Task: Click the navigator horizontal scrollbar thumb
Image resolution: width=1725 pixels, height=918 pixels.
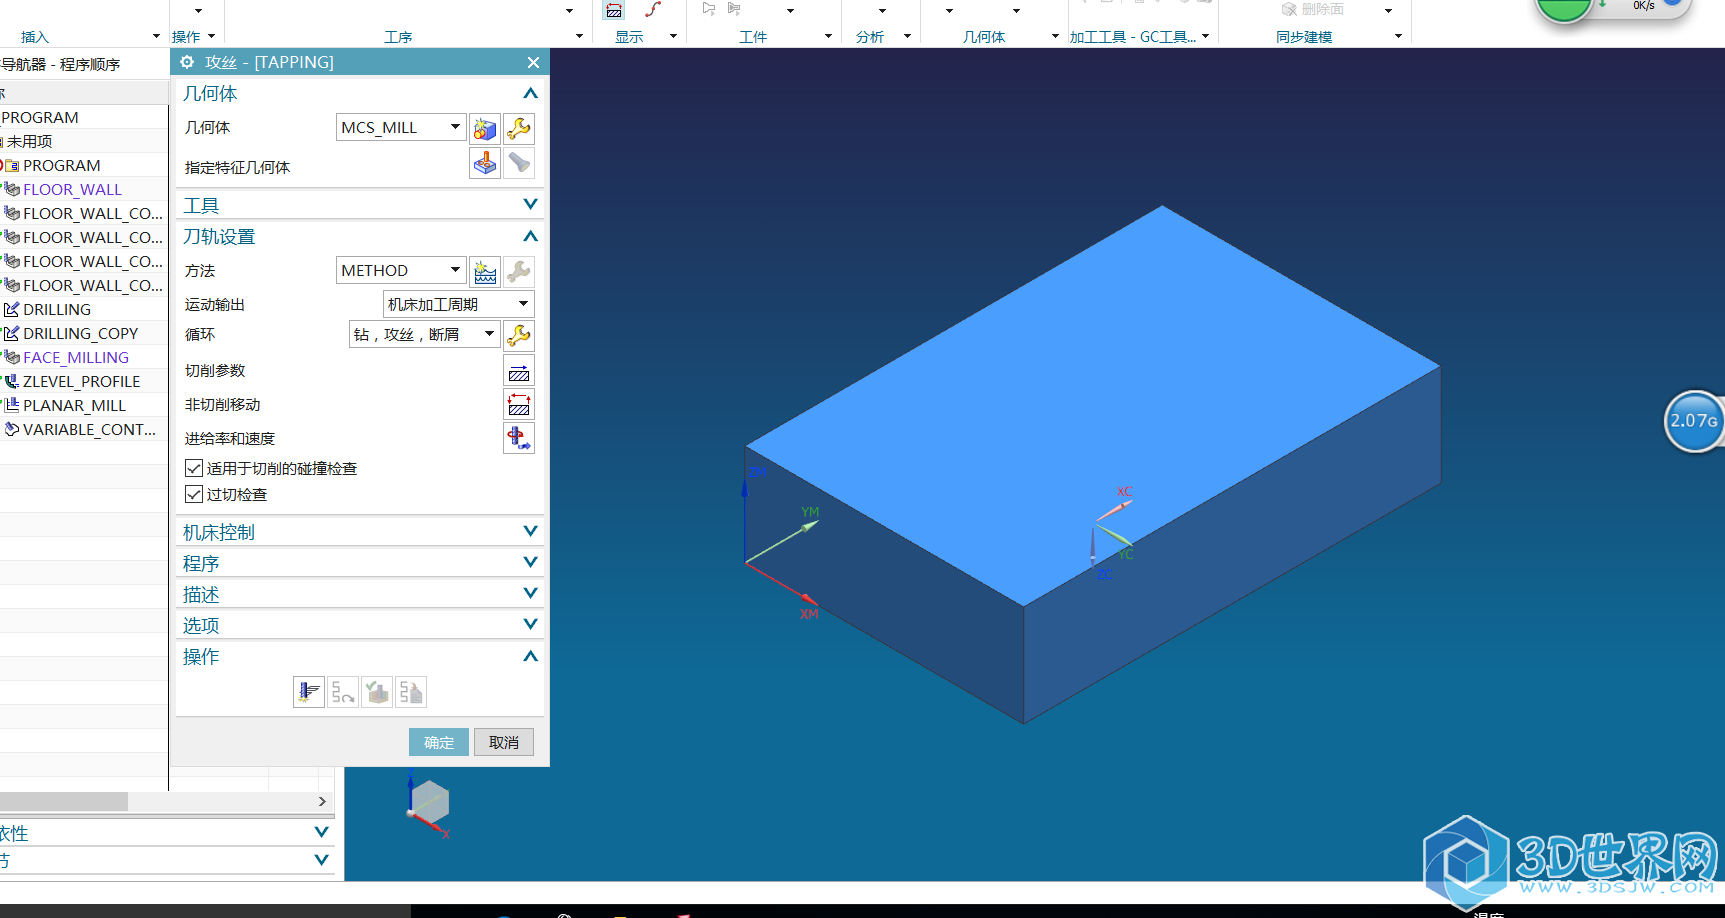Action: (64, 801)
